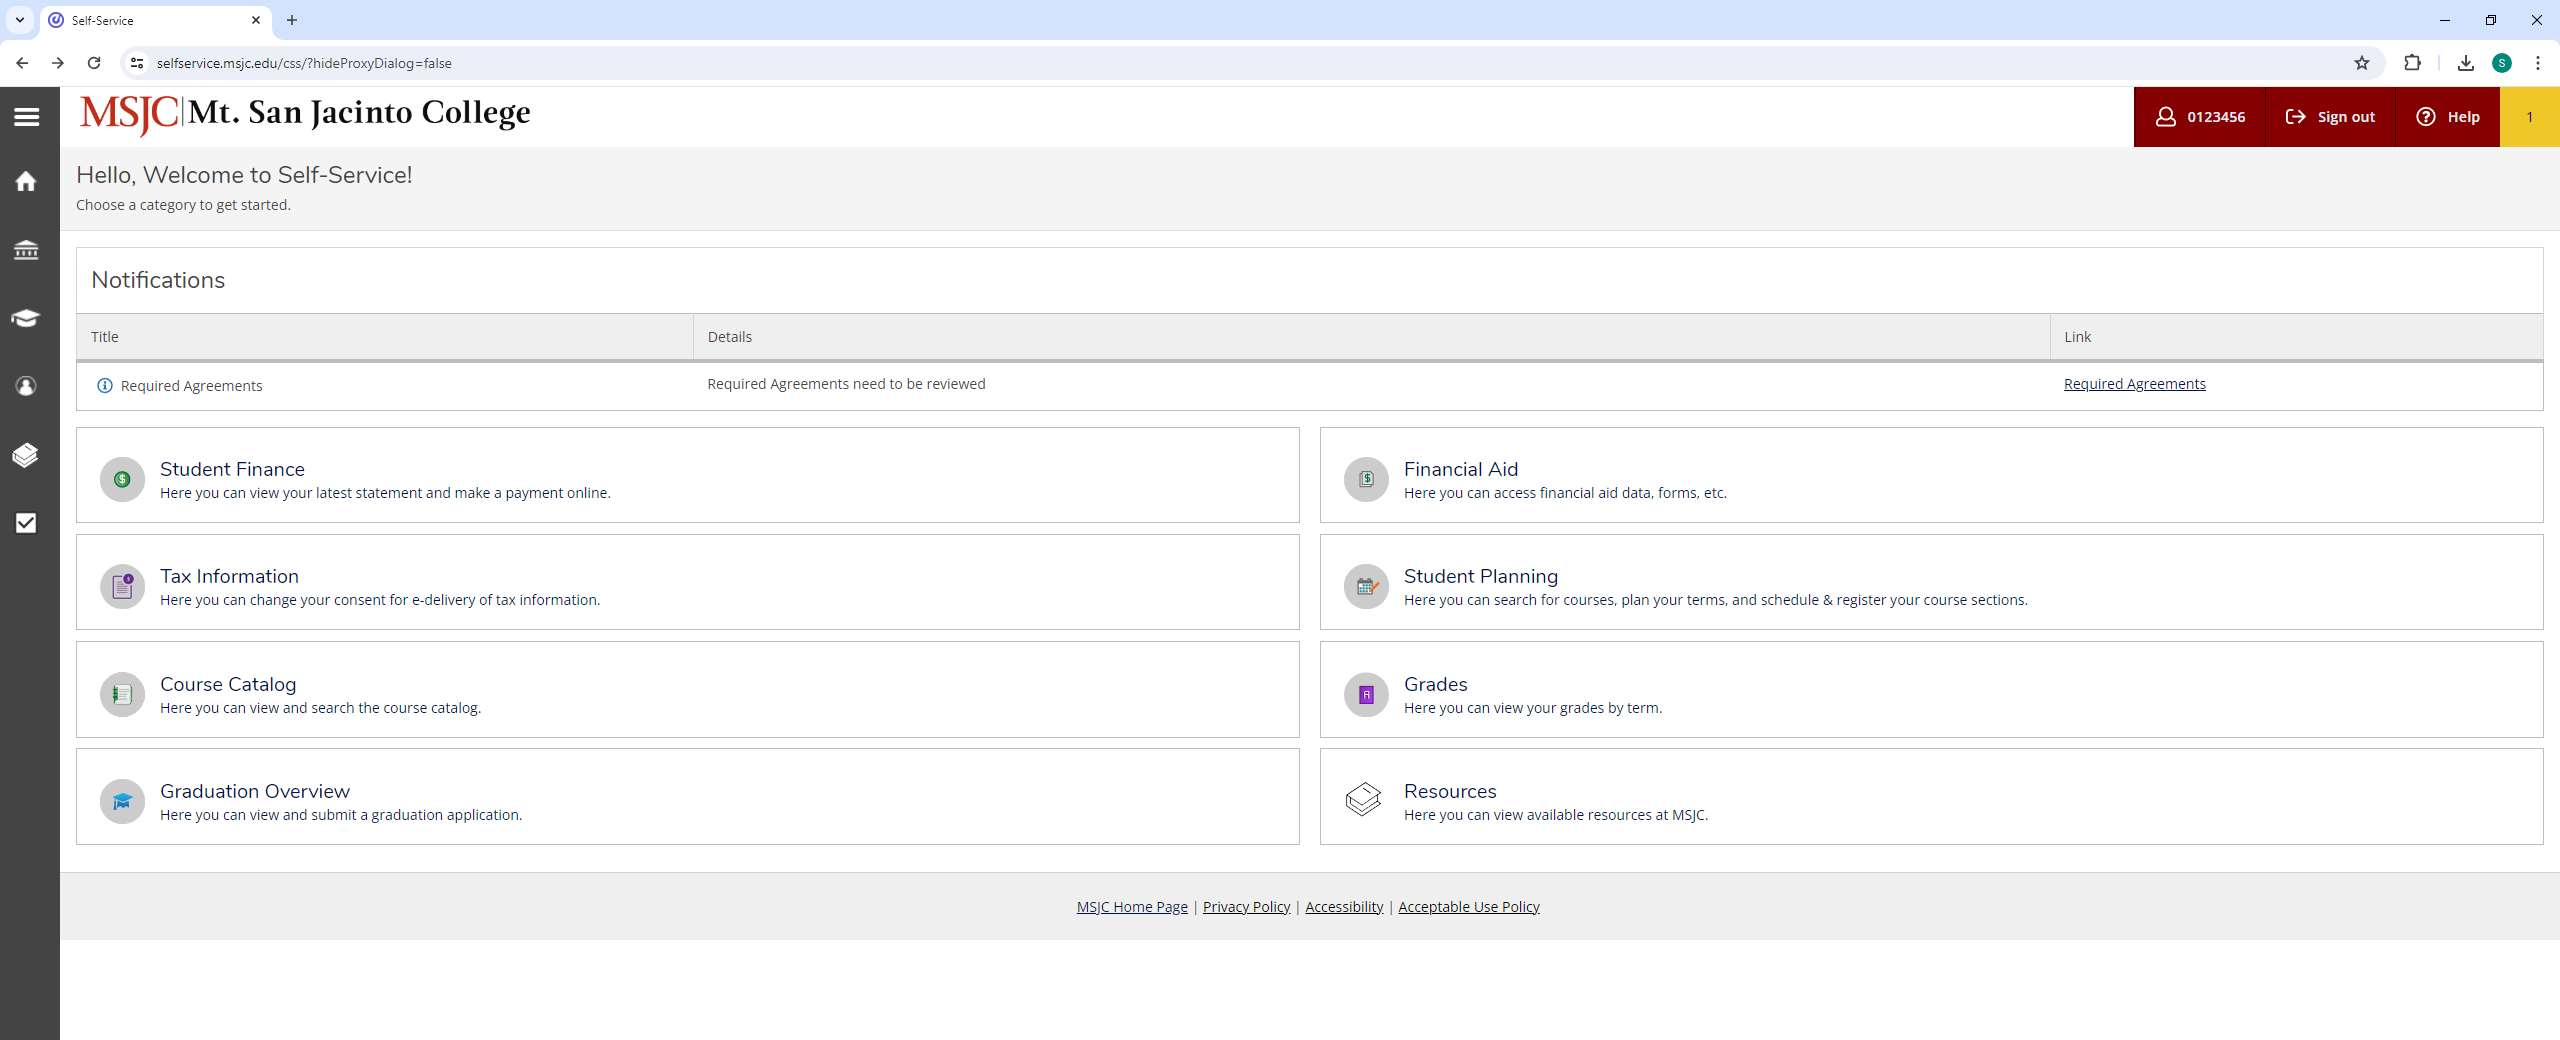The image size is (2560, 1040).
Task: Select the Academics graduation cap sidebar icon
Action: click(27, 318)
